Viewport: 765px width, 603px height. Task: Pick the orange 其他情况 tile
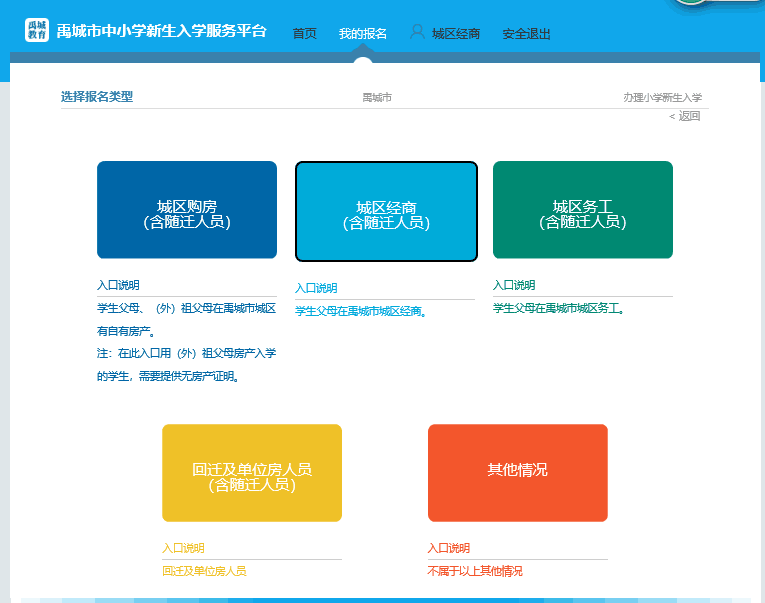(517, 473)
